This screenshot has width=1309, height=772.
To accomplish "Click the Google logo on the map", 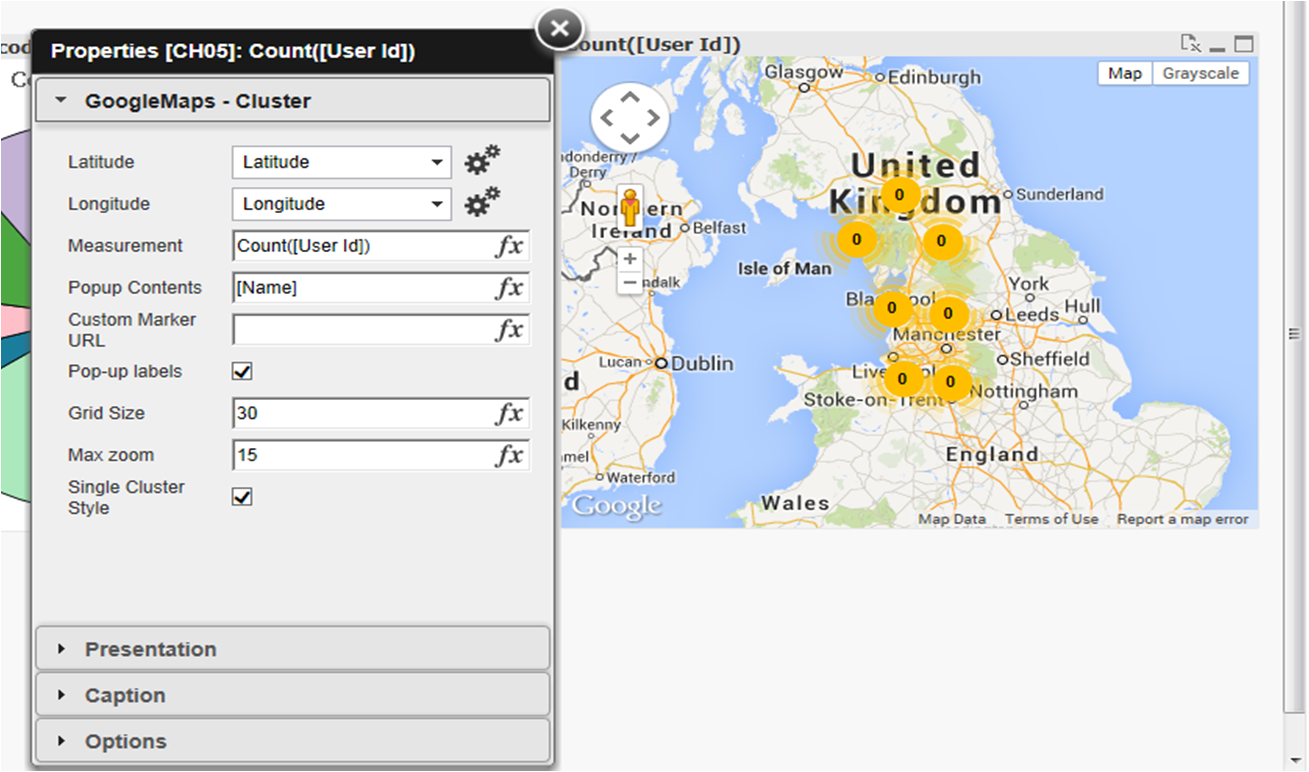I will coord(617,506).
